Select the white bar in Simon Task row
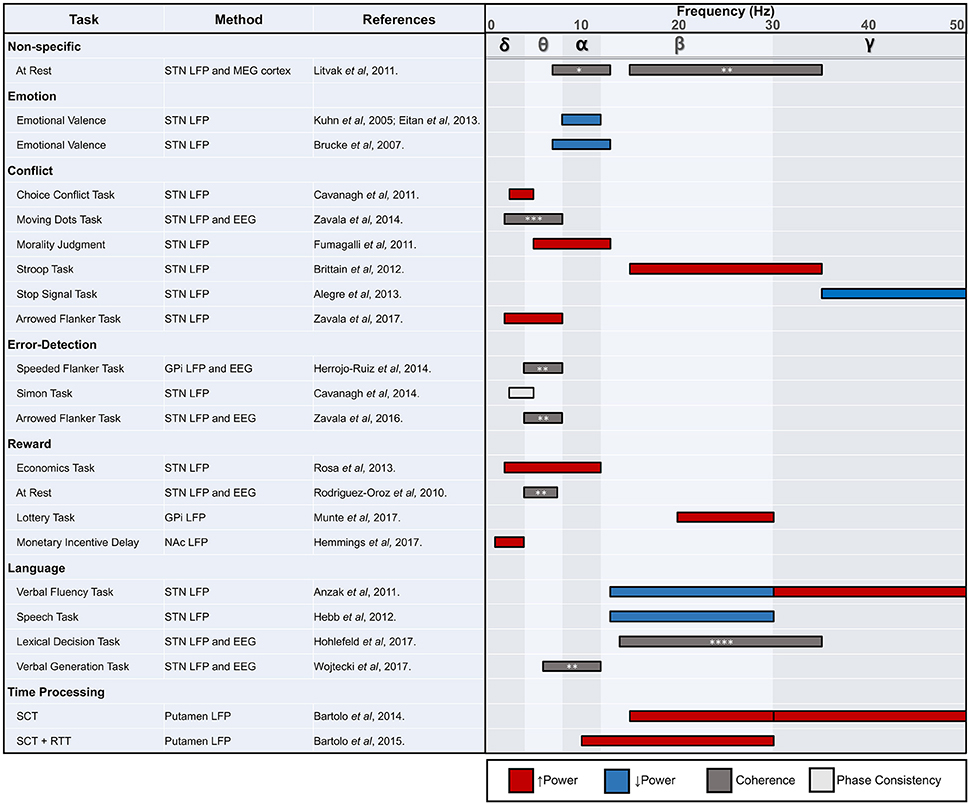The image size is (970, 805). pyautogui.click(x=521, y=393)
